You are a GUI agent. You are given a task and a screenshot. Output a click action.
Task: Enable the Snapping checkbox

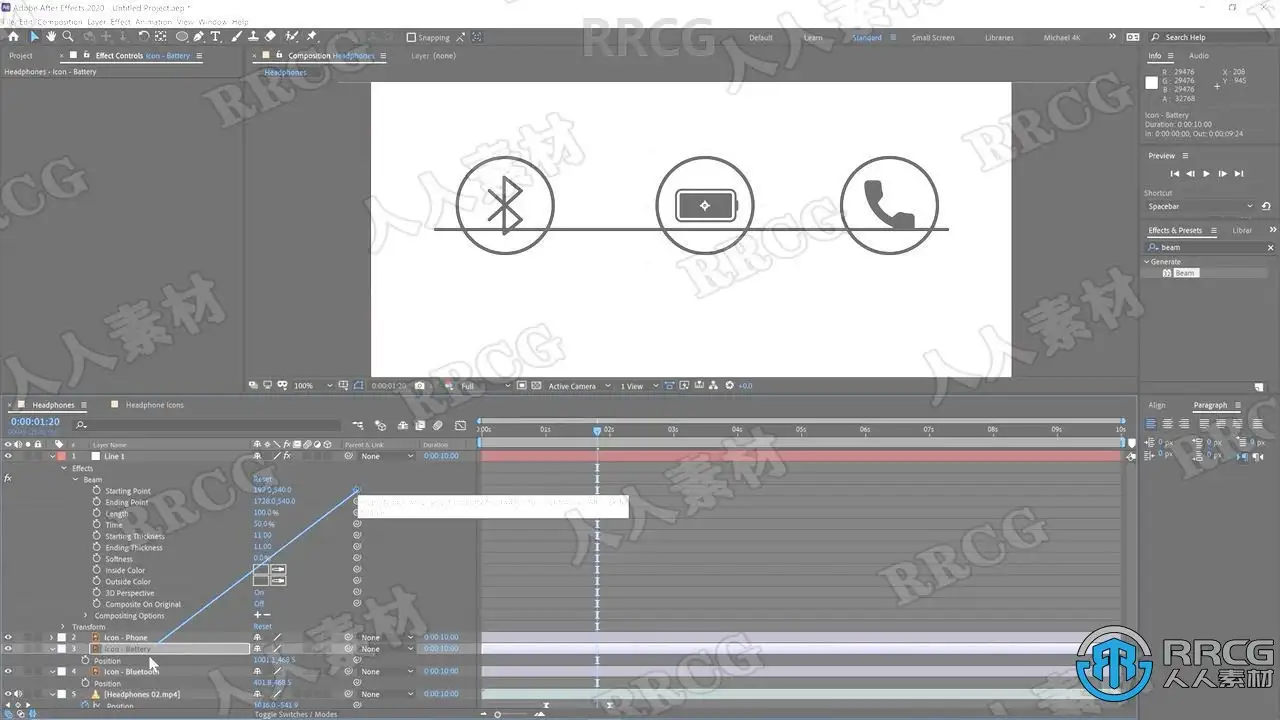[x=411, y=38]
